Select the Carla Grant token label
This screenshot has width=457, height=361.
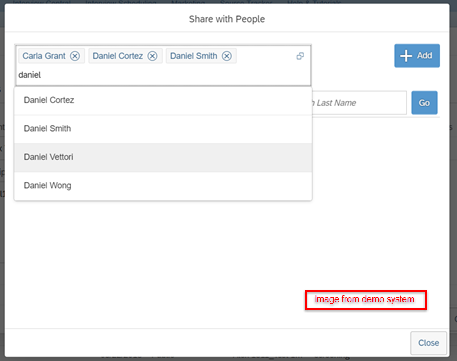click(x=44, y=56)
